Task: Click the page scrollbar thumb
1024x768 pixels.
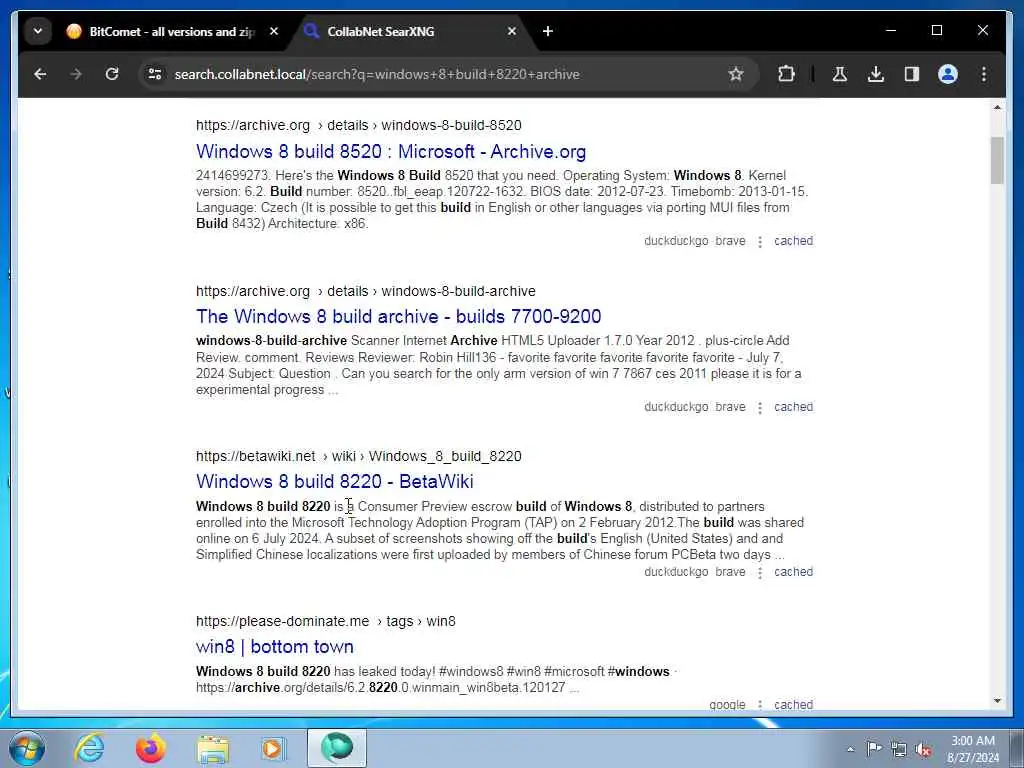Action: click(x=997, y=161)
